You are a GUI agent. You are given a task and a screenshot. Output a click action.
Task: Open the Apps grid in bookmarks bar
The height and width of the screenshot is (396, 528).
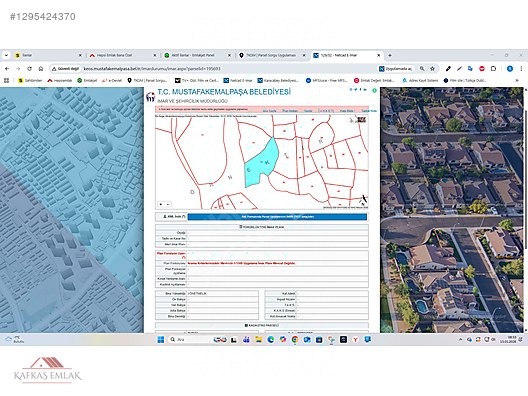(6, 80)
